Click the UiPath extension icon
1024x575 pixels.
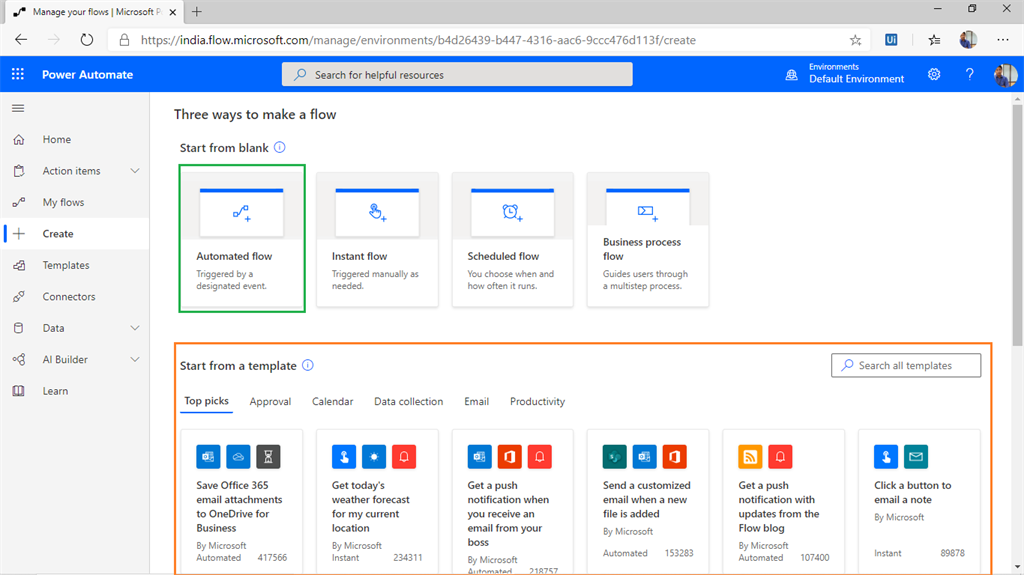(x=891, y=40)
